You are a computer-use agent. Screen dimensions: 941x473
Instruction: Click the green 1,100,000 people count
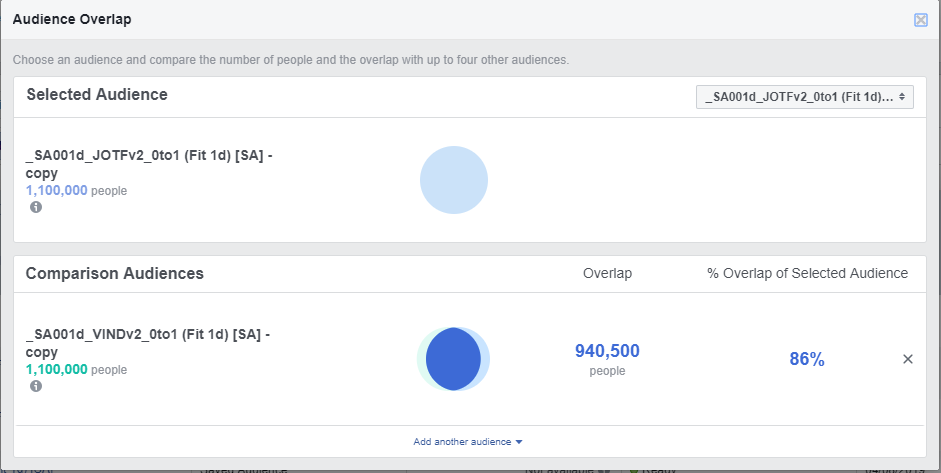coord(56,369)
